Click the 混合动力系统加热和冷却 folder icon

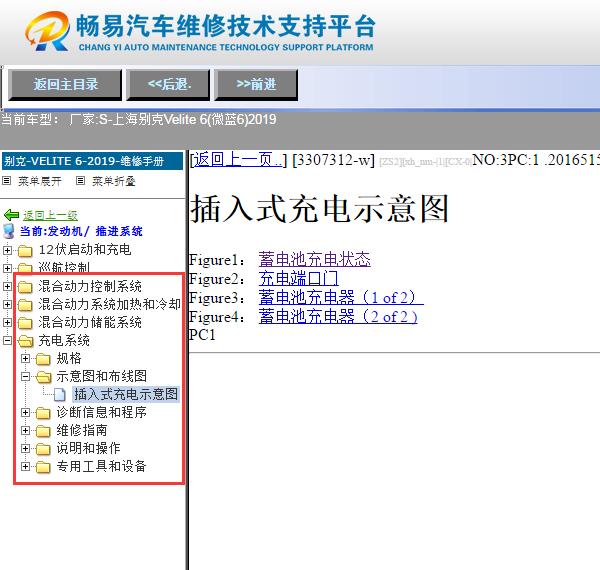tap(25, 305)
